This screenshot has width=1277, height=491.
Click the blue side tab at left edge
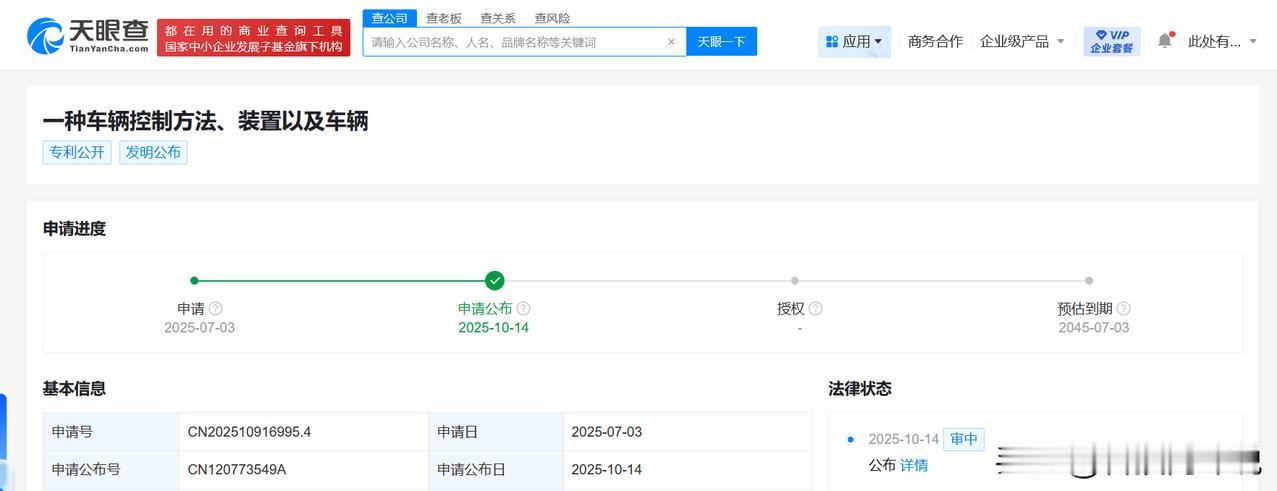[3, 442]
